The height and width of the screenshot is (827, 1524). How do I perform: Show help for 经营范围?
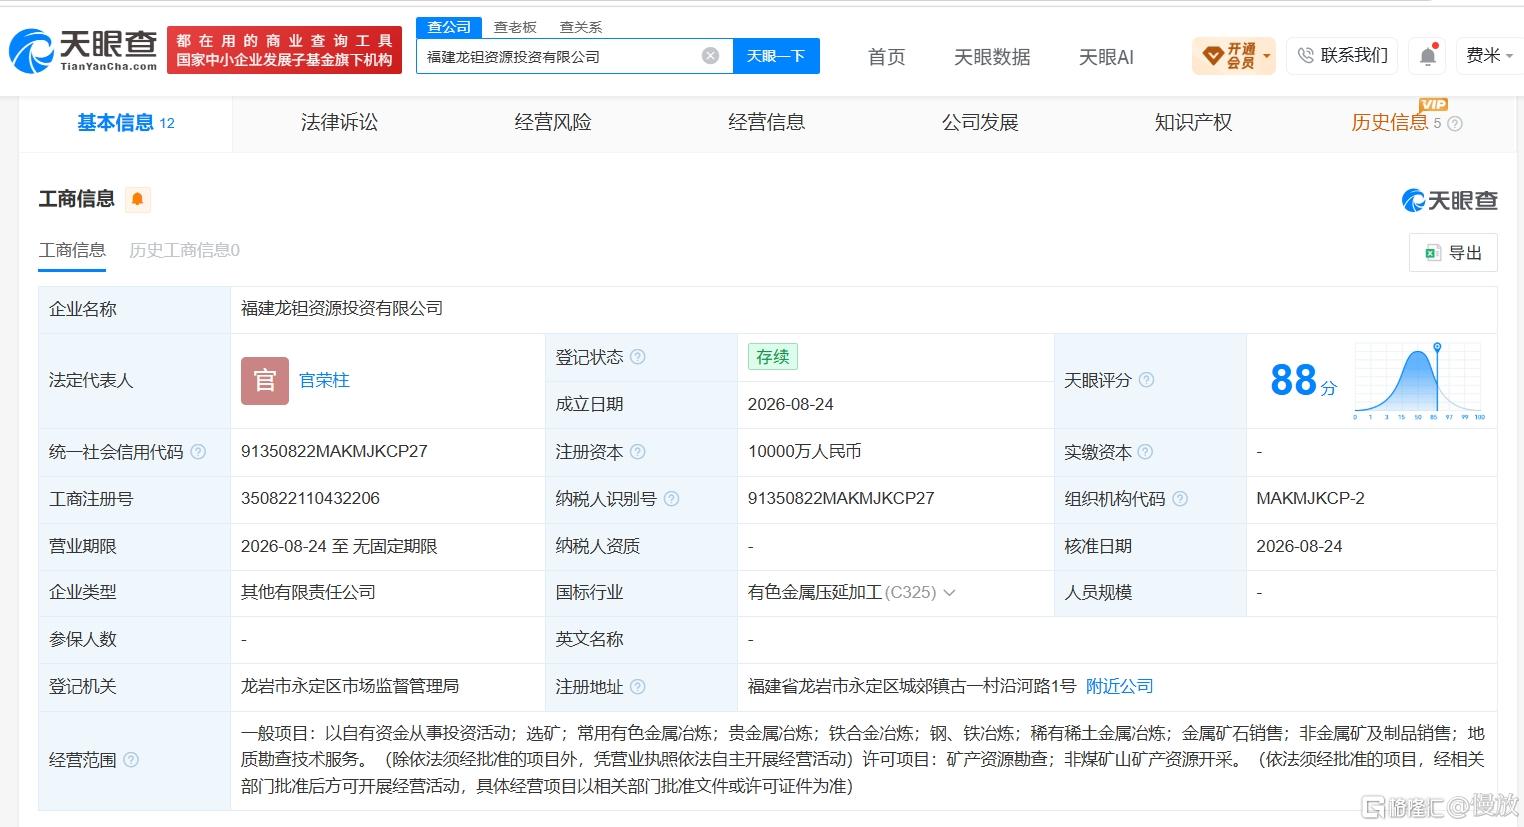131,760
